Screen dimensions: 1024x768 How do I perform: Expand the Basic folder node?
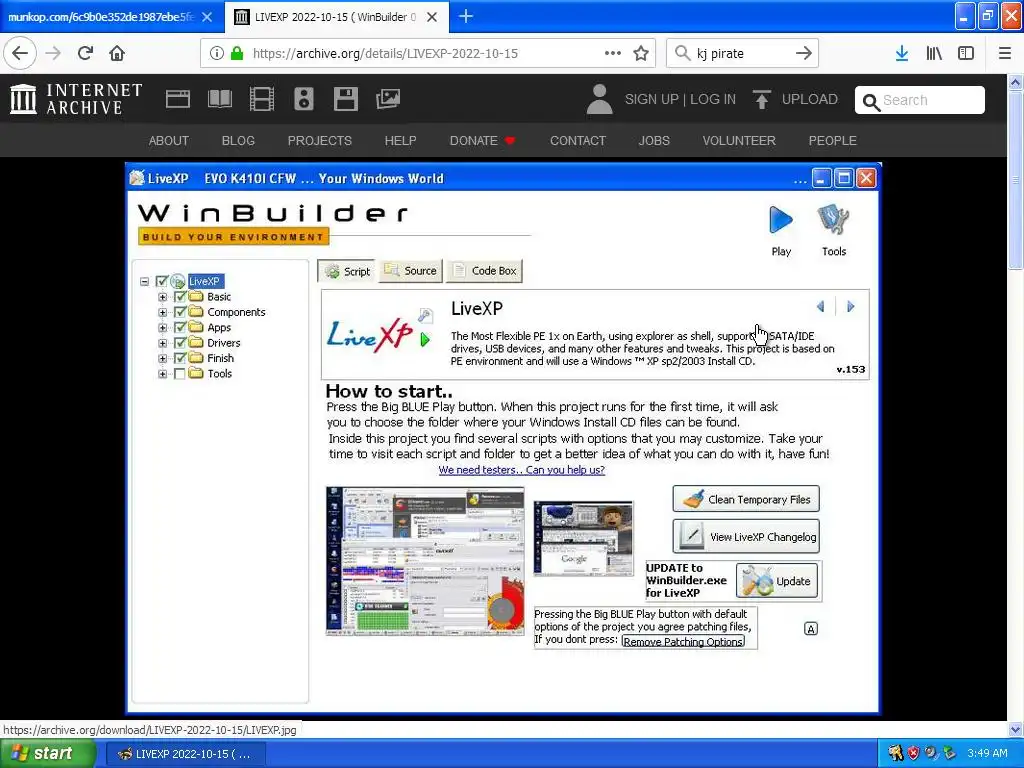162,296
